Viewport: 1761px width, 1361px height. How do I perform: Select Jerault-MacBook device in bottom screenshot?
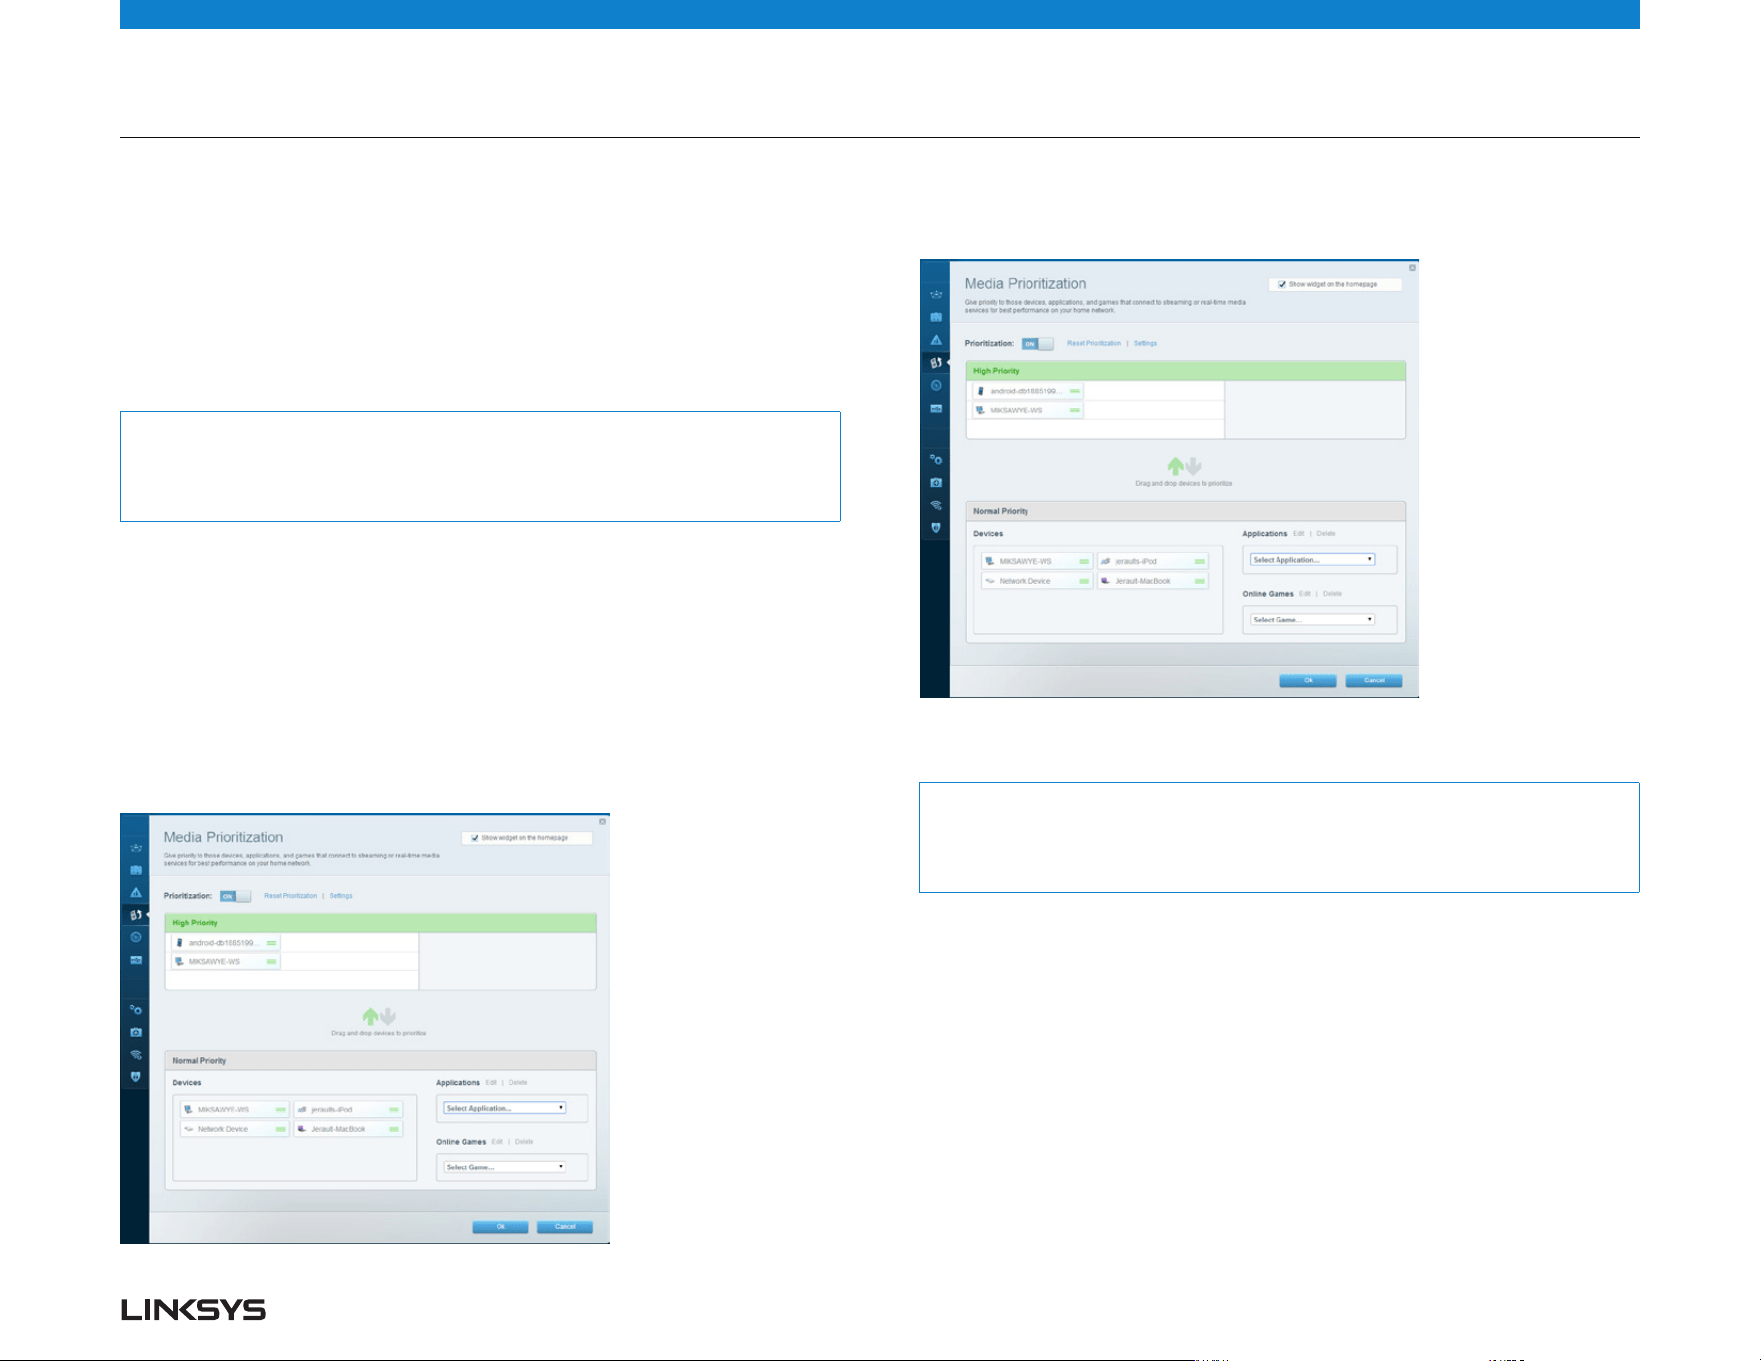pos(348,1129)
